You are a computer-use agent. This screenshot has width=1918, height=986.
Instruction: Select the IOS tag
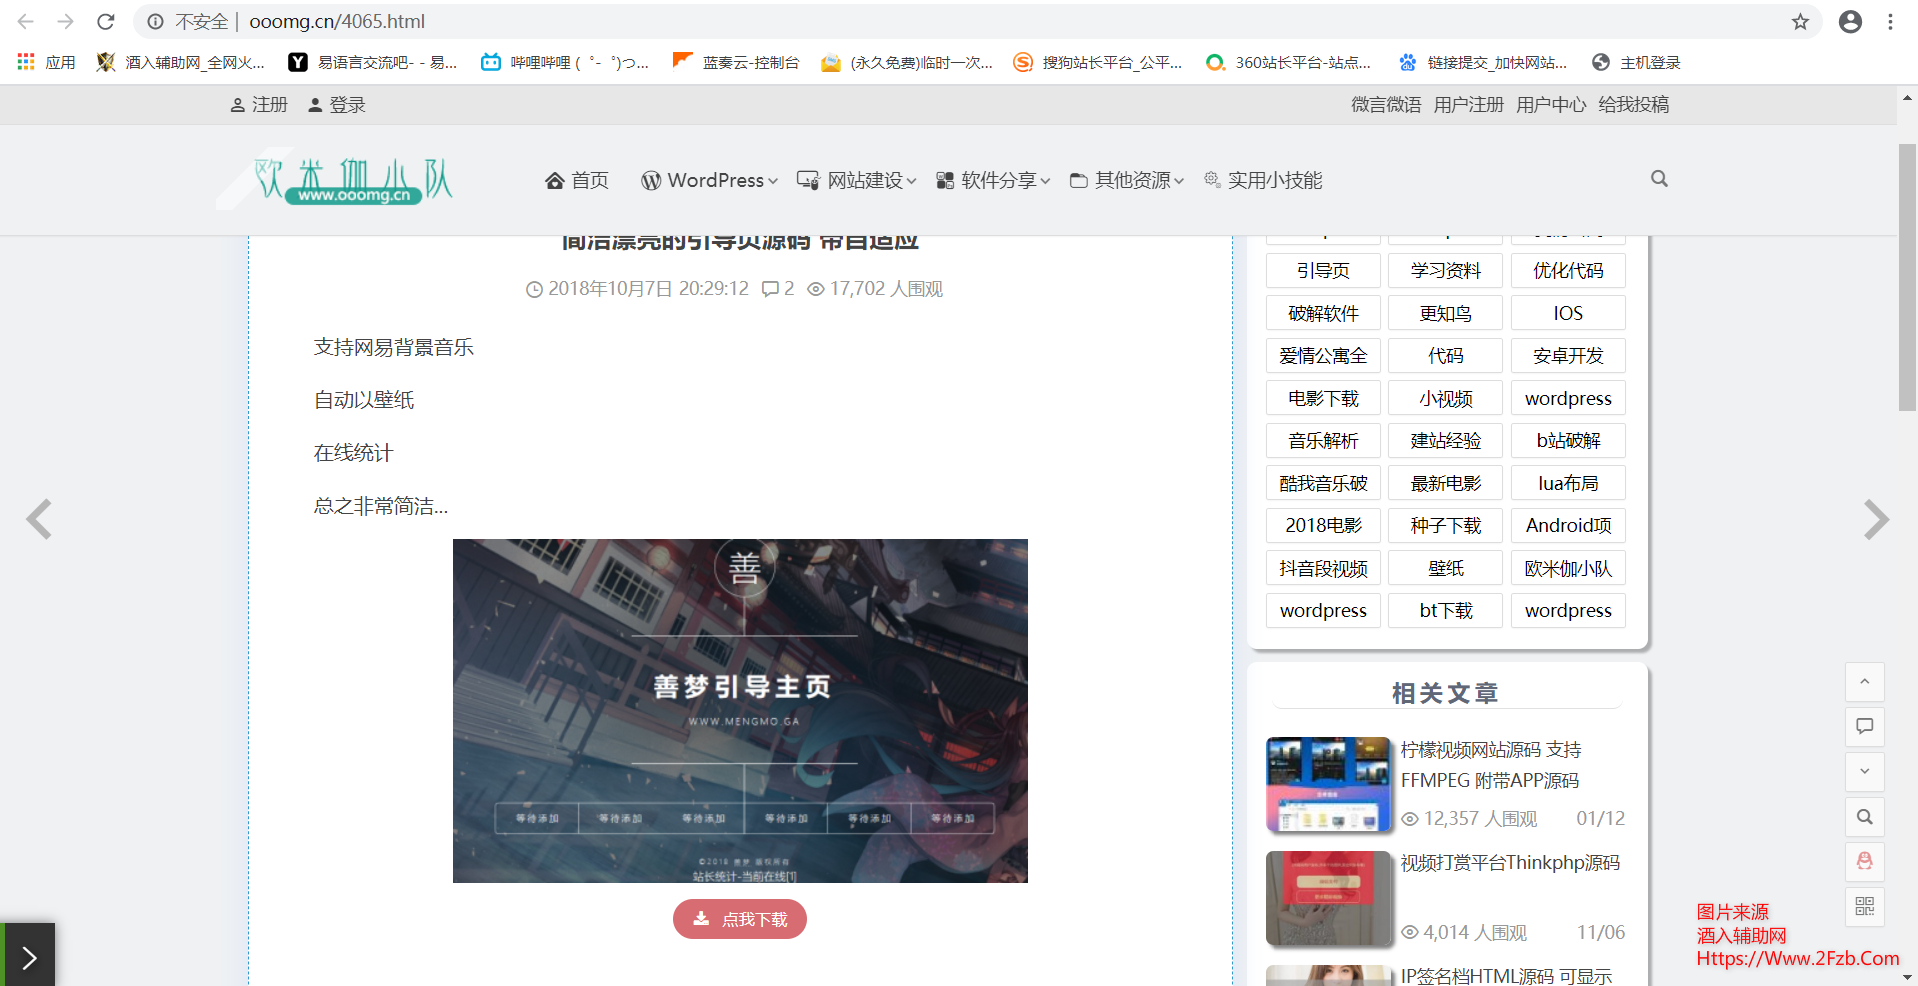pos(1568,313)
